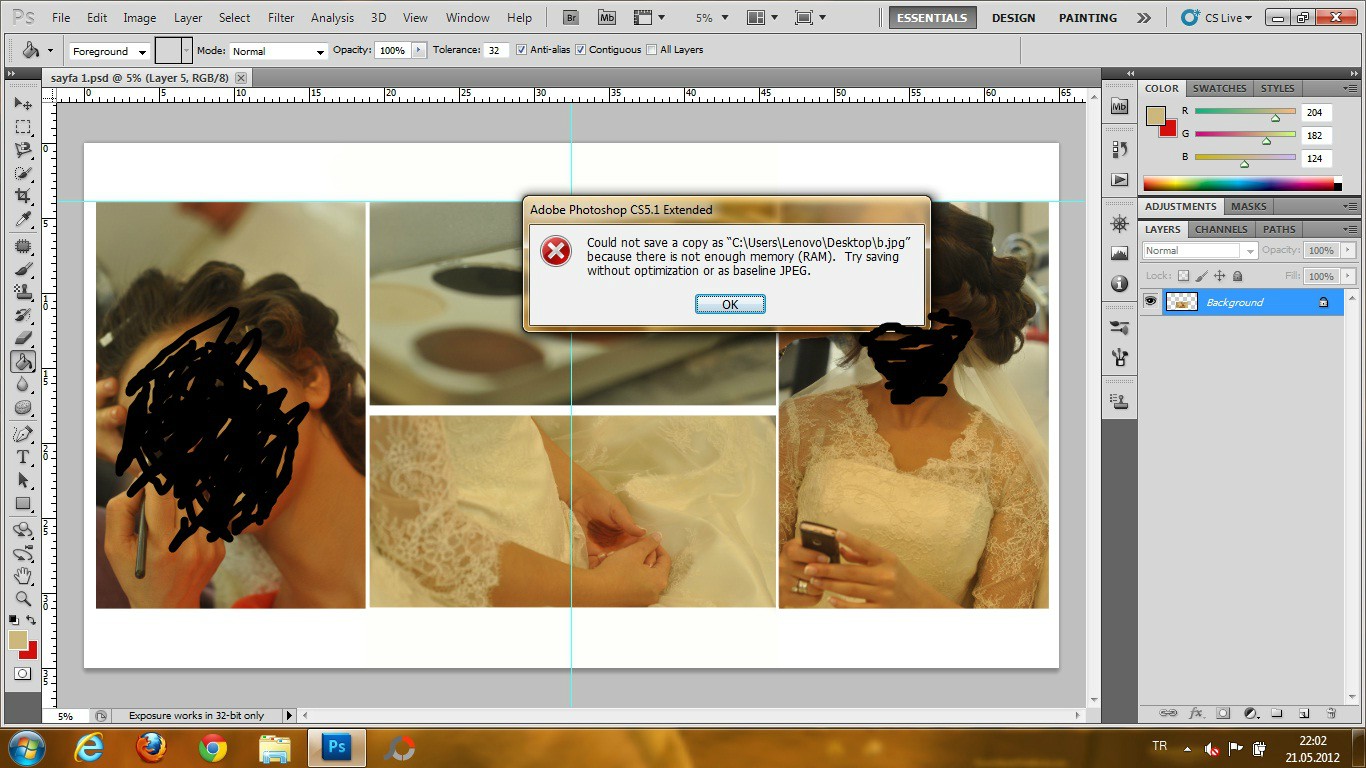The image size is (1366, 768).
Task: Hide the Background layer with eye icon
Action: pyautogui.click(x=1150, y=302)
